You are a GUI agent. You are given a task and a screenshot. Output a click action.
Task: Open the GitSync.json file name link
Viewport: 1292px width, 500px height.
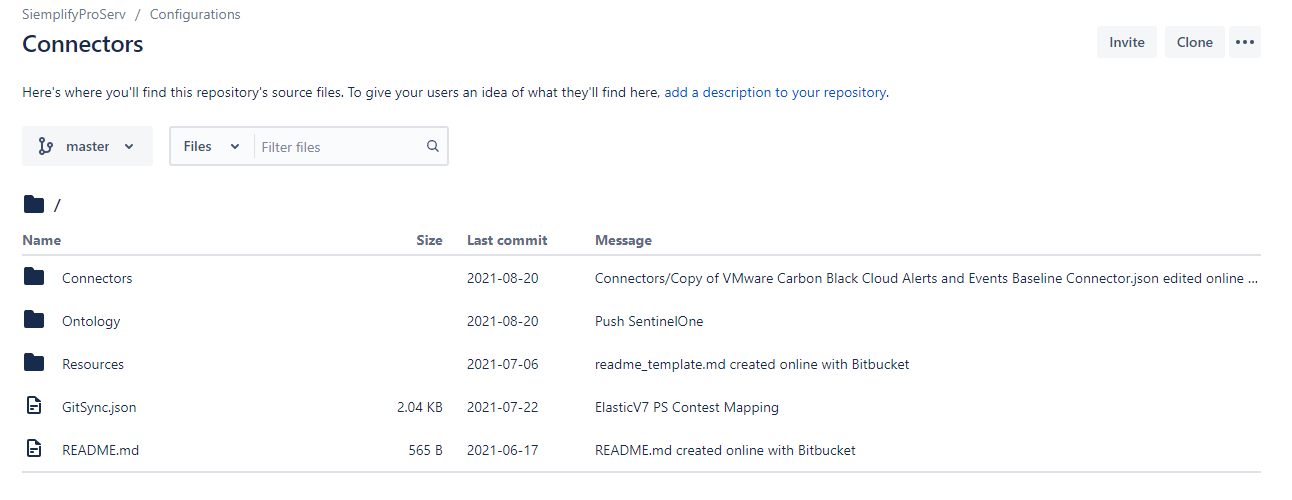tap(99, 407)
